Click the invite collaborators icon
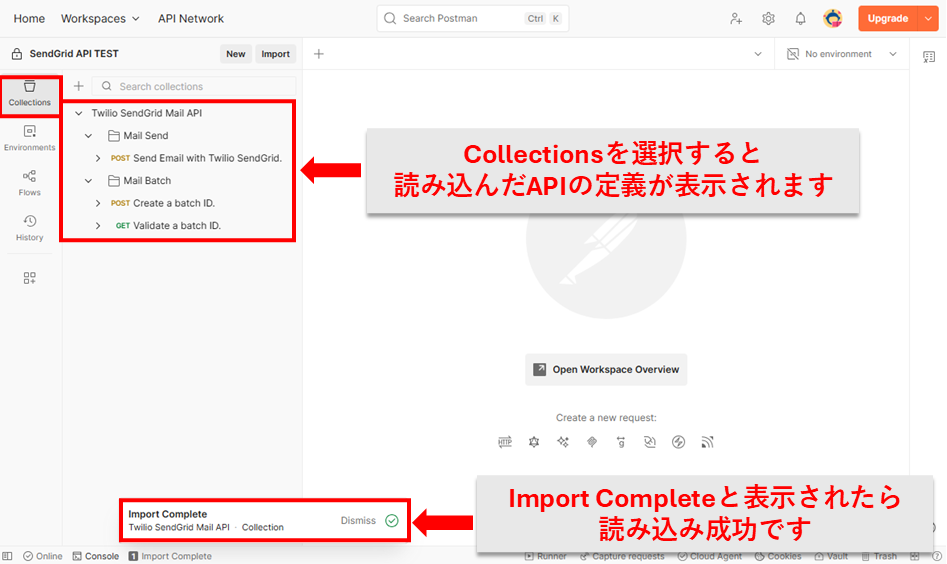This screenshot has height=564, width=947. pyautogui.click(x=736, y=18)
